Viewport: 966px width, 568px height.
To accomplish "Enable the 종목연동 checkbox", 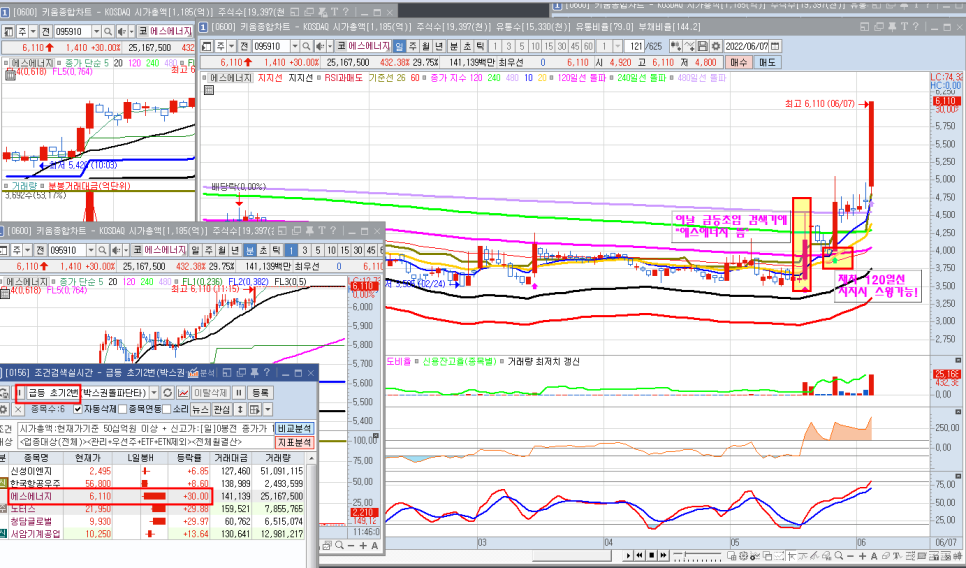I will (123, 409).
